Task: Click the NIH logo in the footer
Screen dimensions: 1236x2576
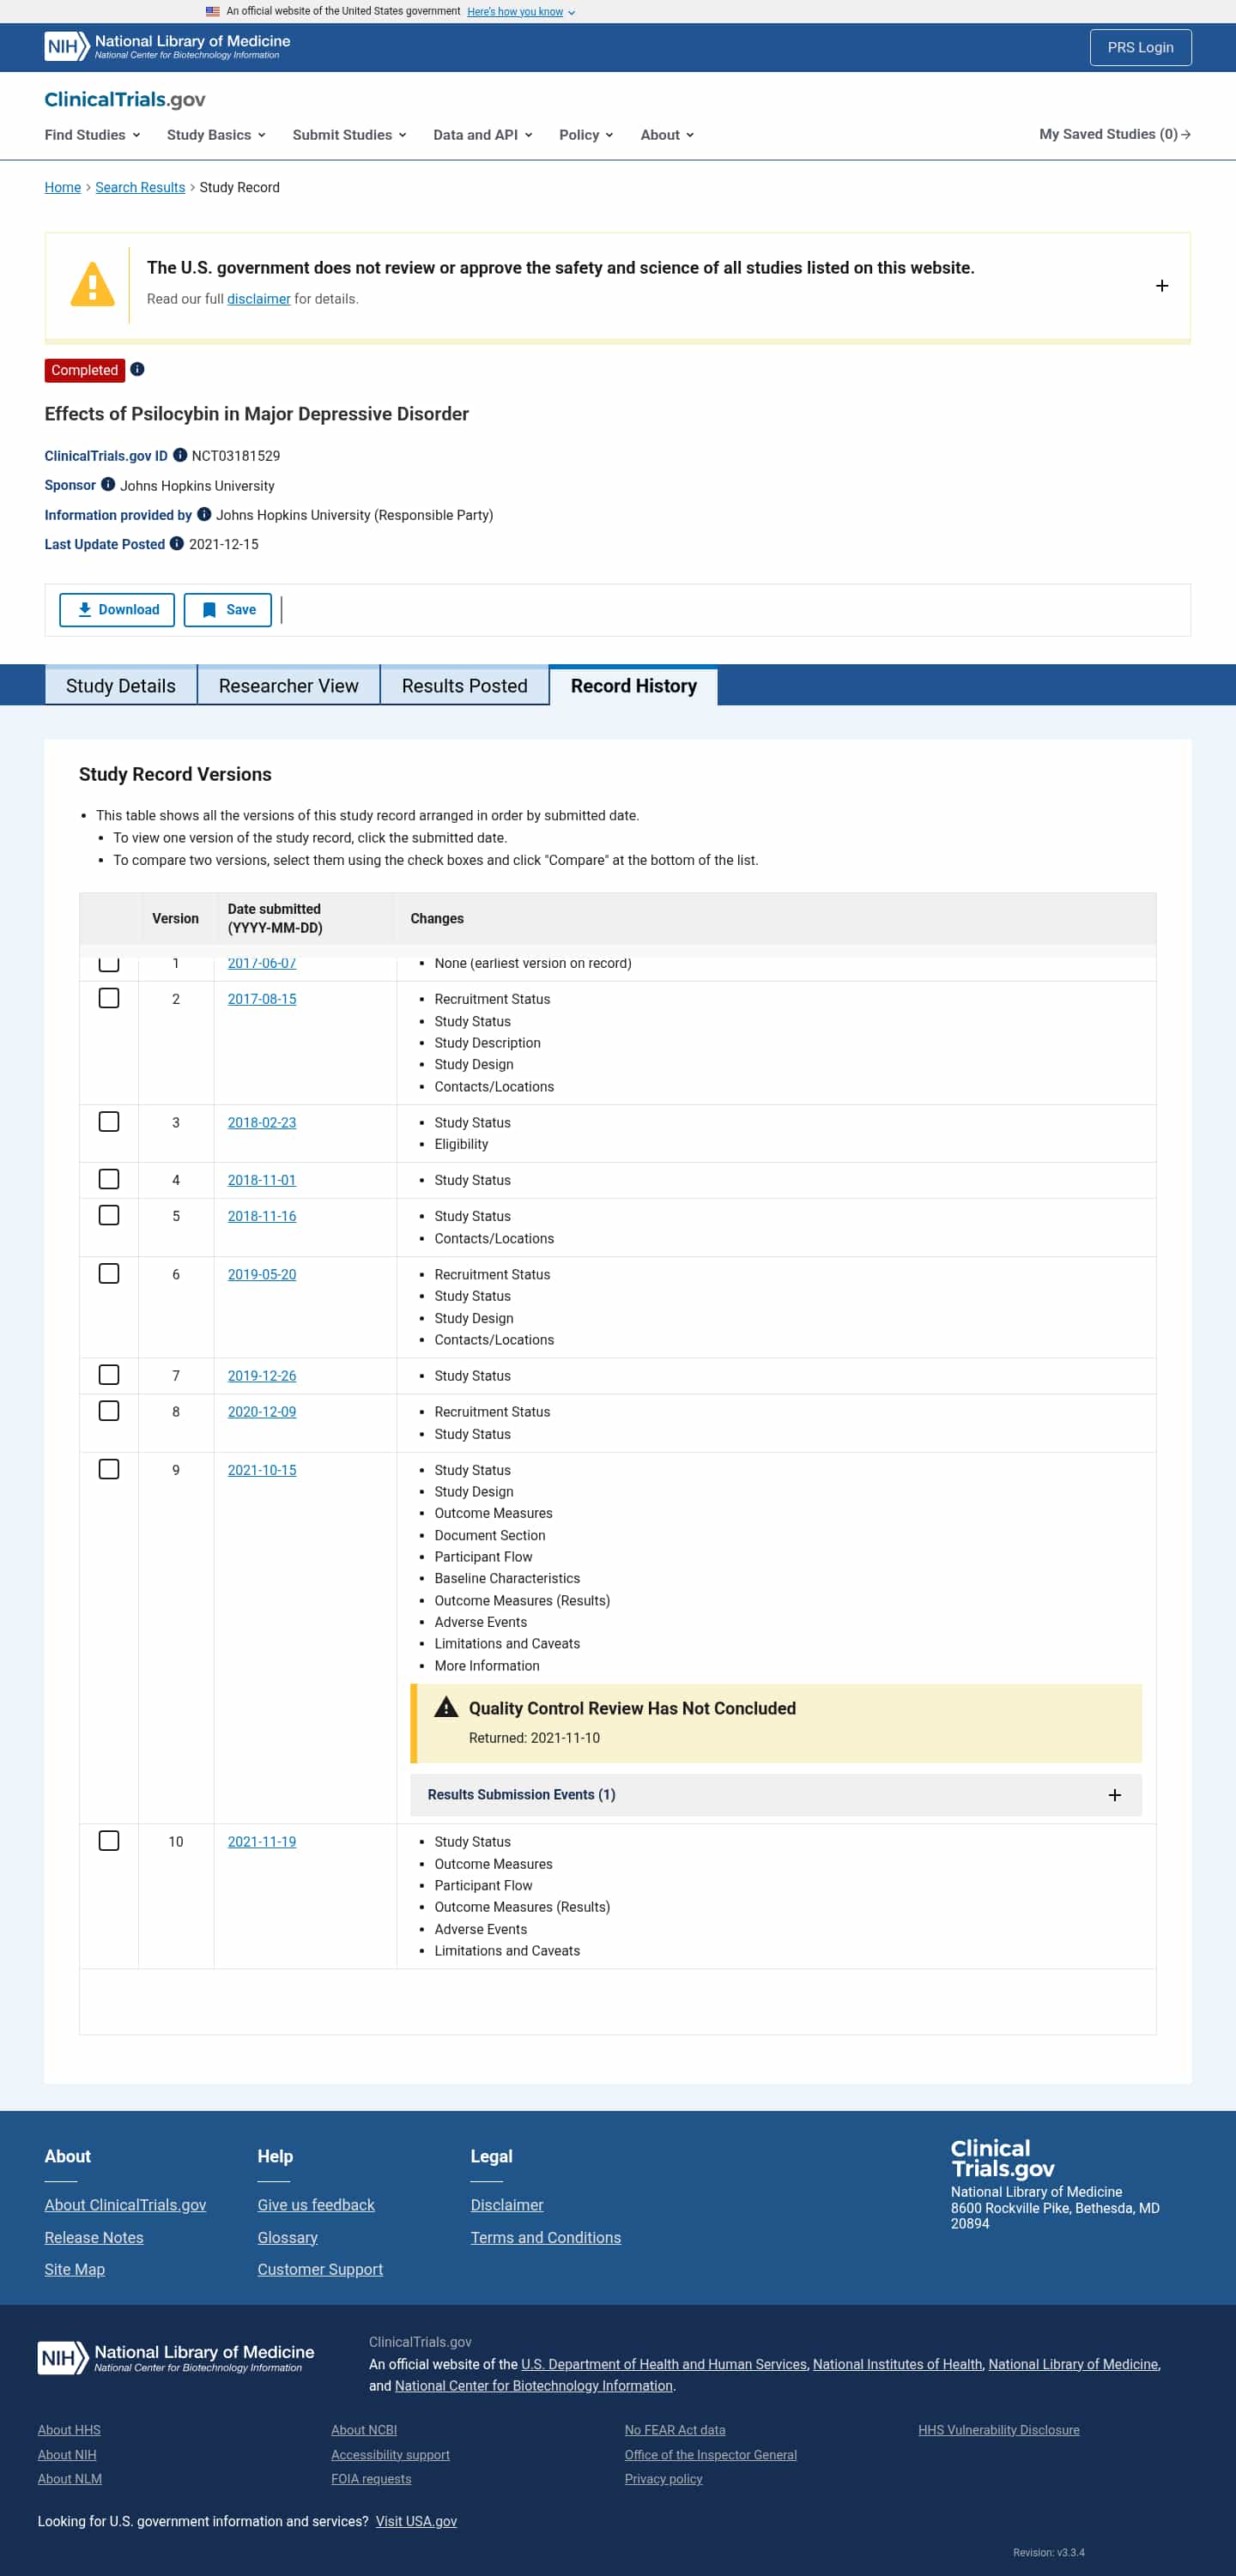Action: click(176, 2357)
